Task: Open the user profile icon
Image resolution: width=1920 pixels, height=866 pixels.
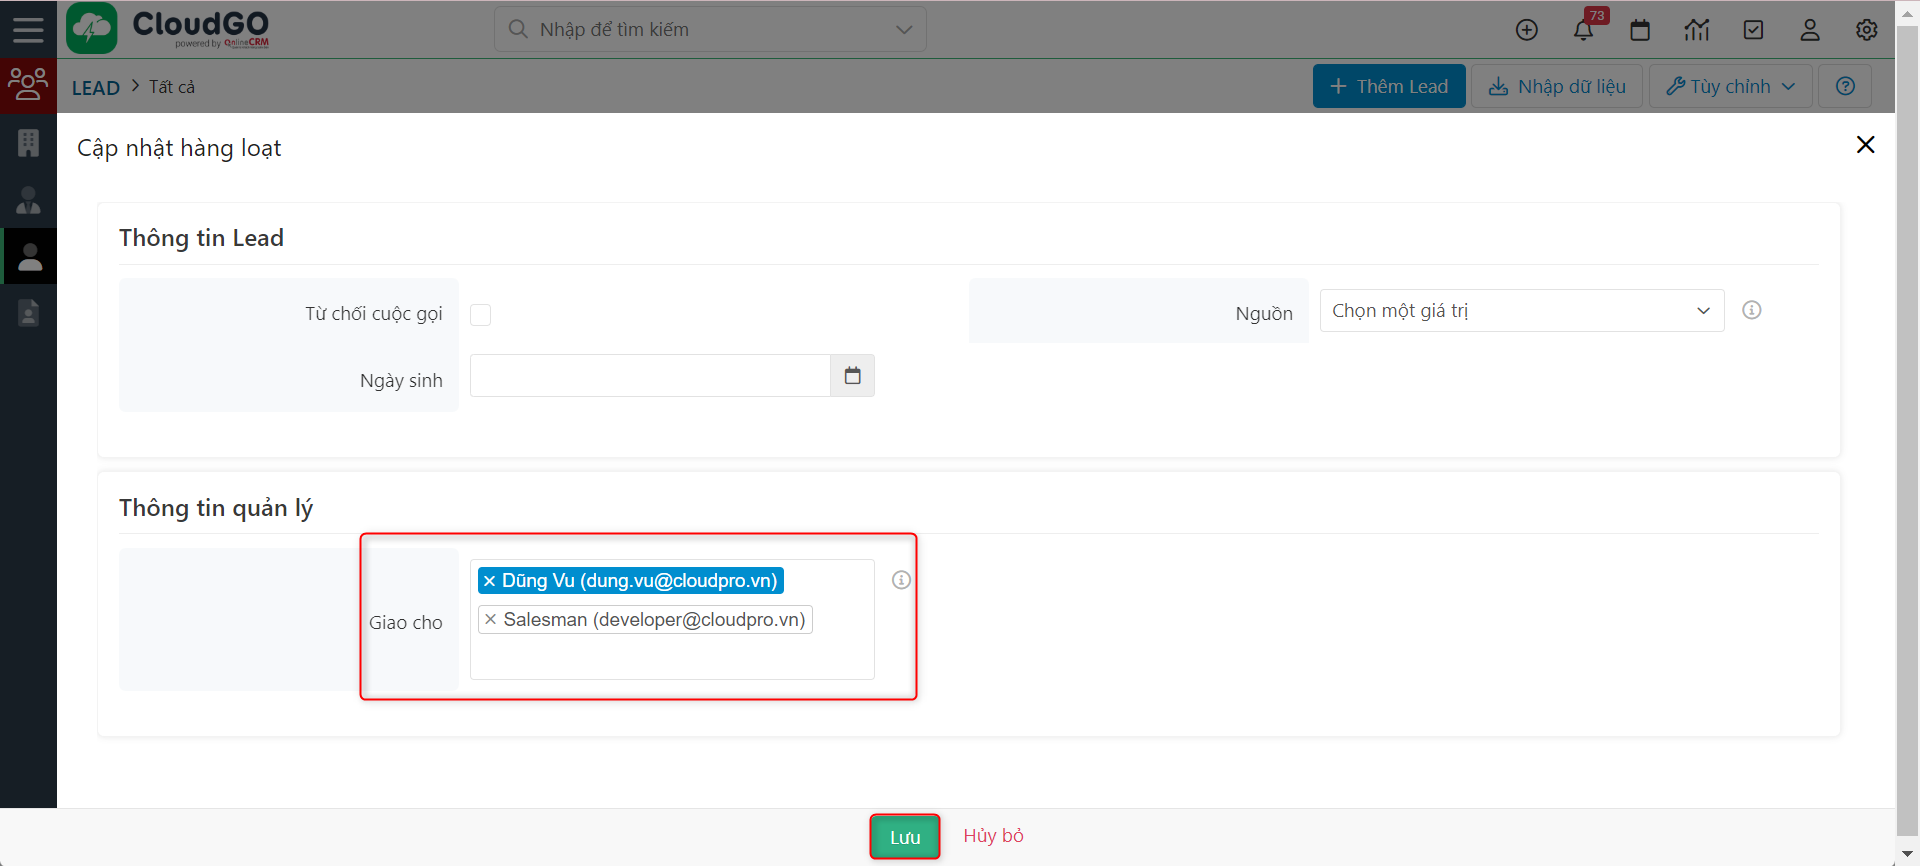Action: tap(1810, 30)
